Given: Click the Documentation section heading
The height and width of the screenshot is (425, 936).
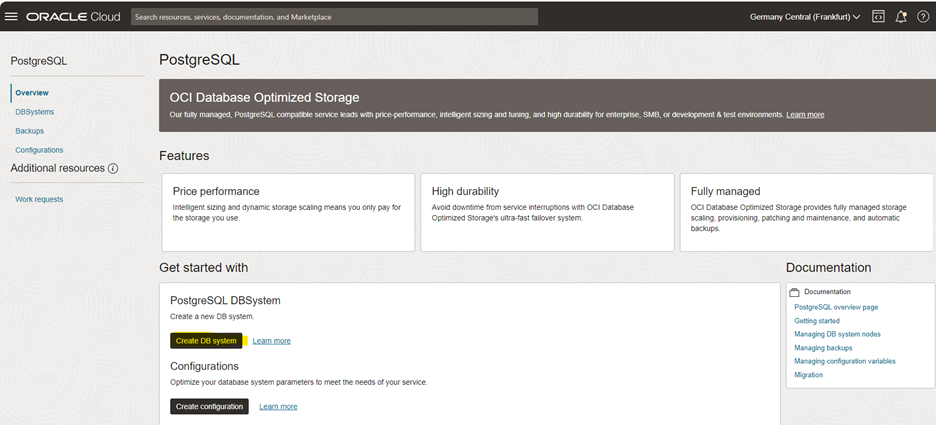Looking at the screenshot, I should tap(828, 267).
